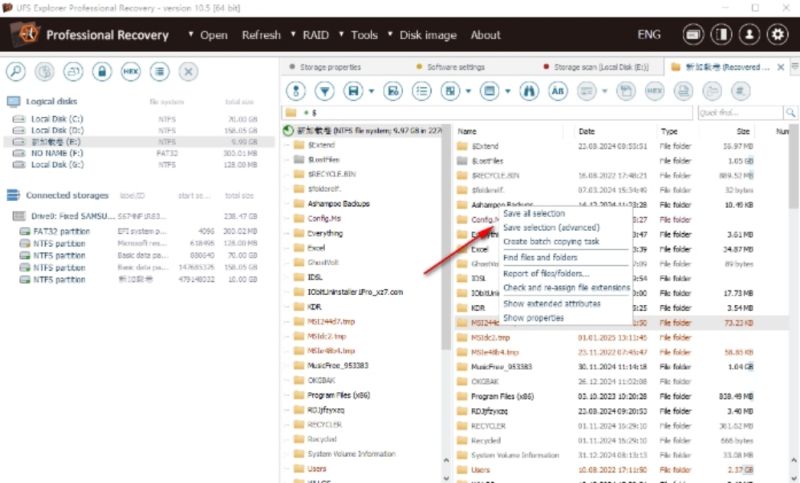The width and height of the screenshot is (800, 483).
Task: Click Refresh in the top menu
Action: click(x=261, y=35)
